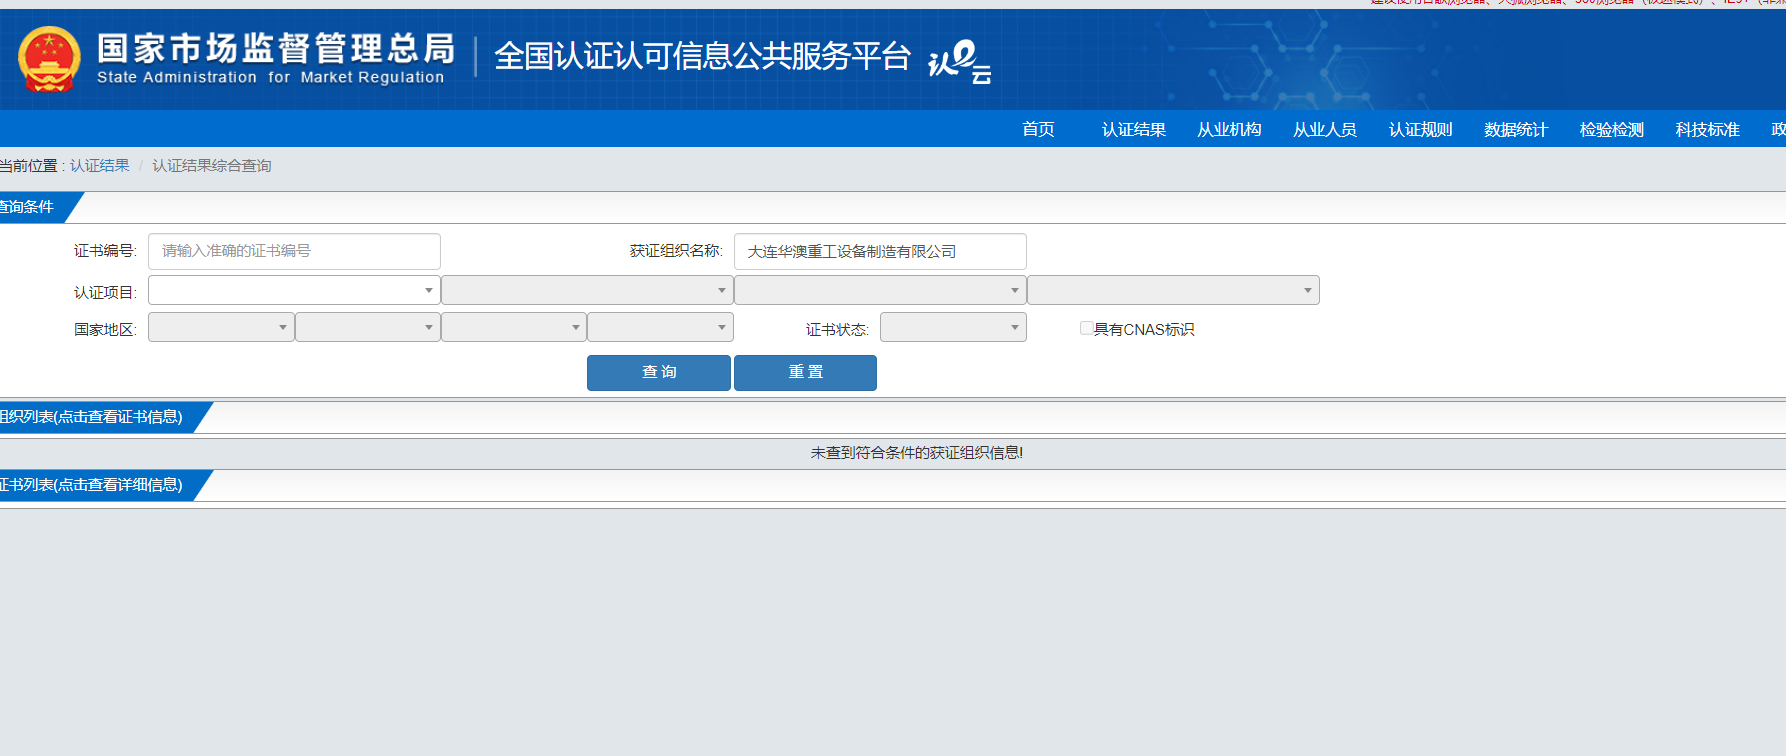Open the 数据统计 navigation menu

[1516, 129]
